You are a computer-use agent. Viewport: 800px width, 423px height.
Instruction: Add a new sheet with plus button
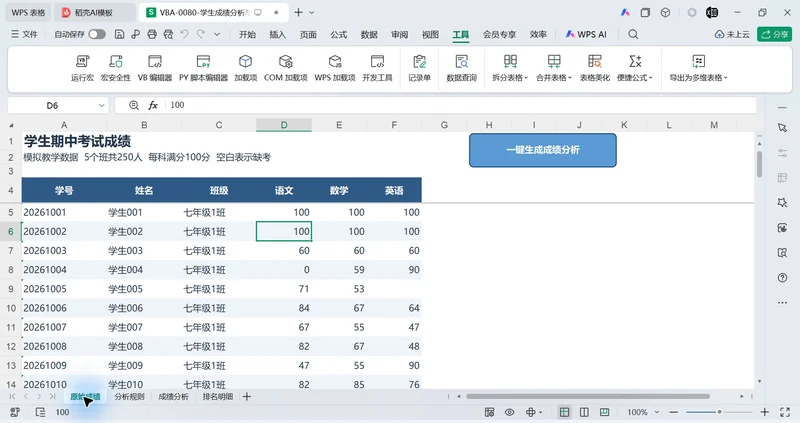pyautogui.click(x=247, y=396)
